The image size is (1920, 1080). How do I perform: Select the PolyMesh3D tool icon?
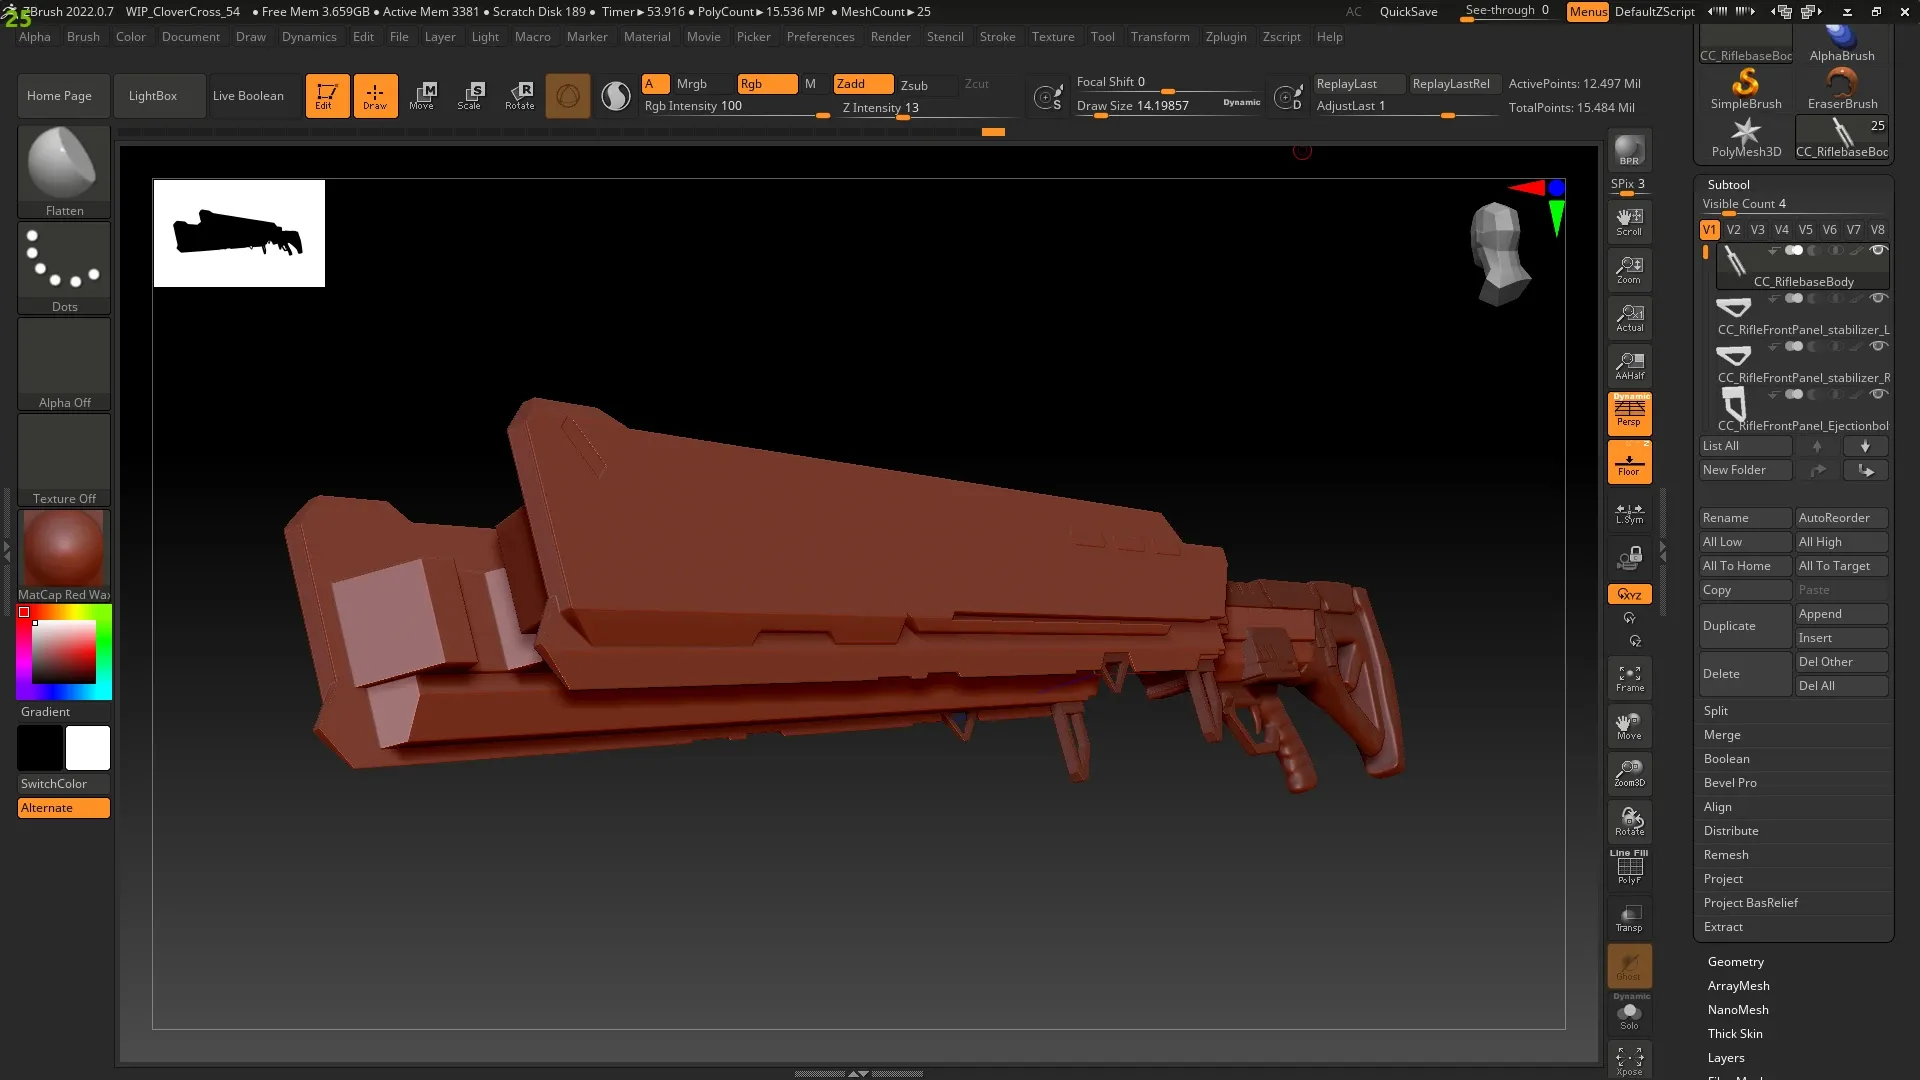1745,135
